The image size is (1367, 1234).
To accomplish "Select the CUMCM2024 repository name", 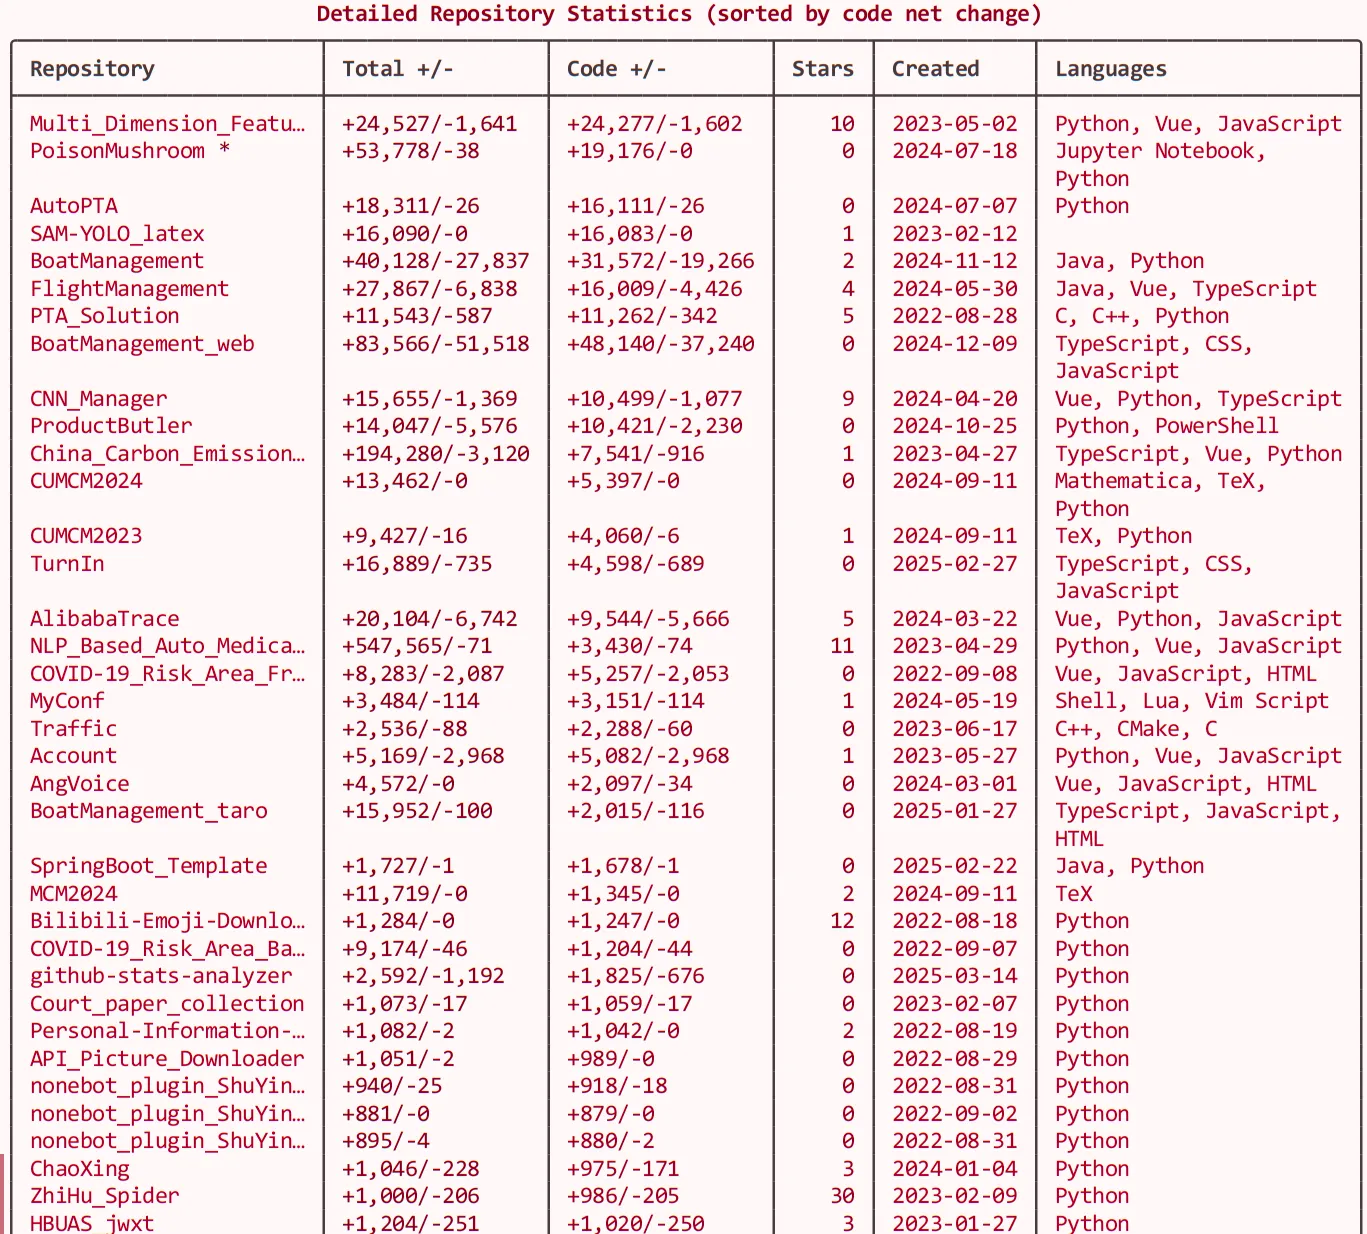I will 86,481.
